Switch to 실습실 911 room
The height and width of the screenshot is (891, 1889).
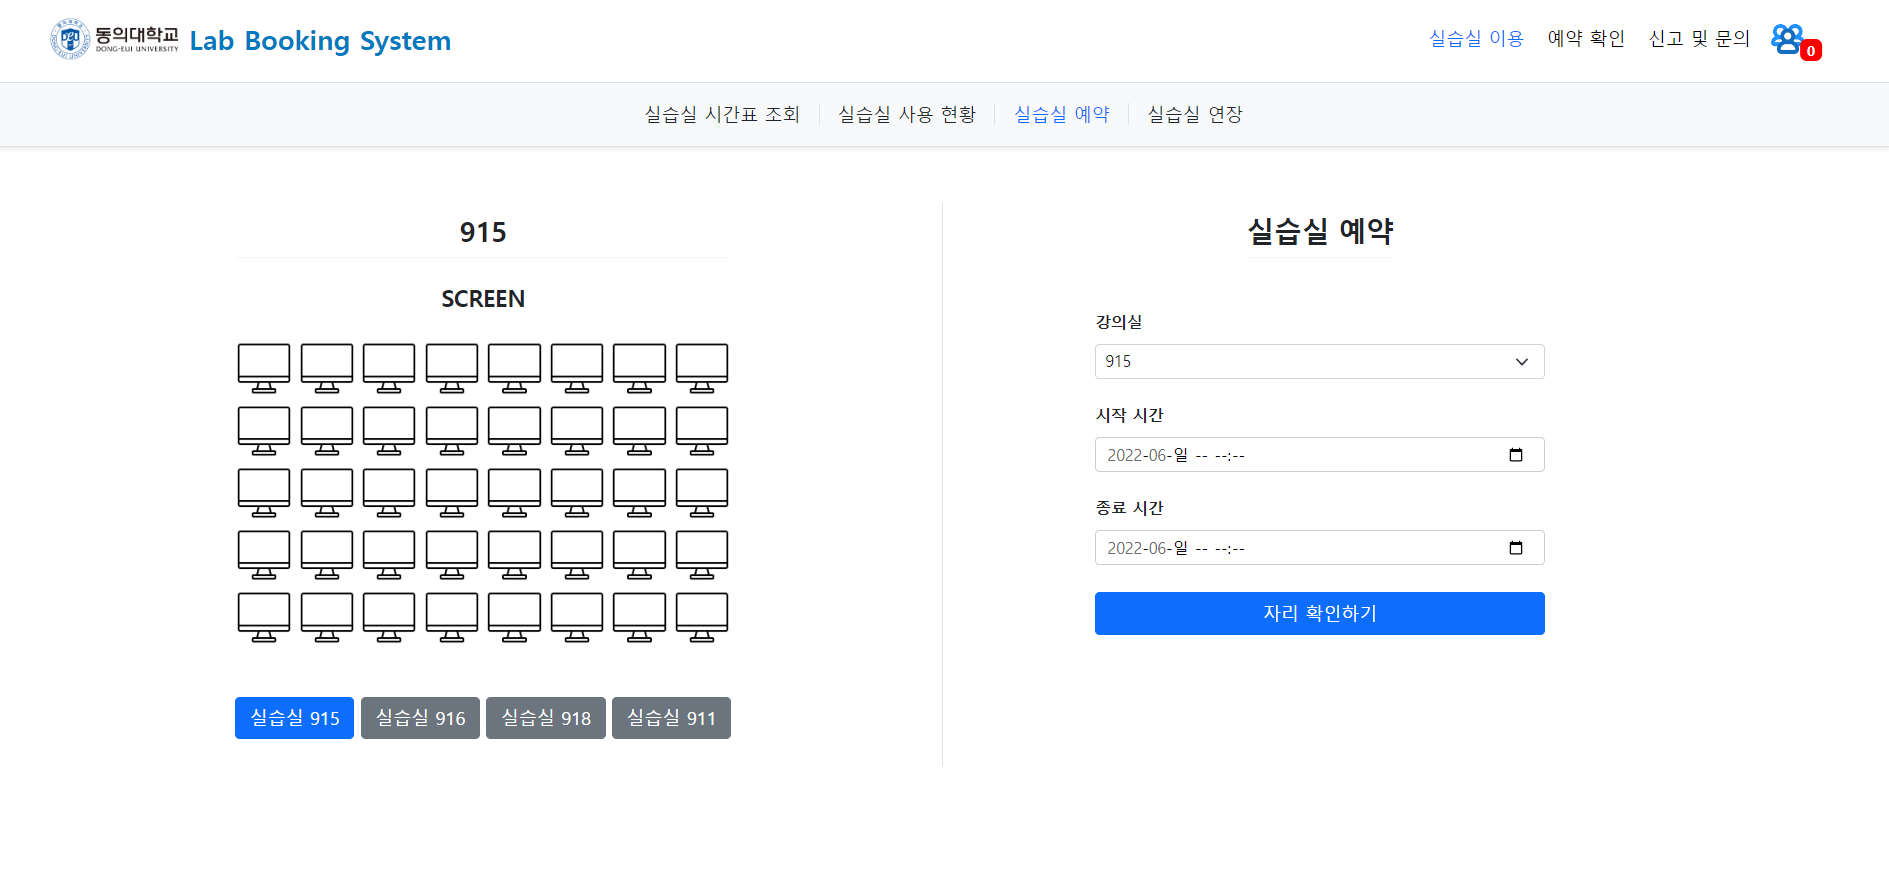[x=670, y=717]
